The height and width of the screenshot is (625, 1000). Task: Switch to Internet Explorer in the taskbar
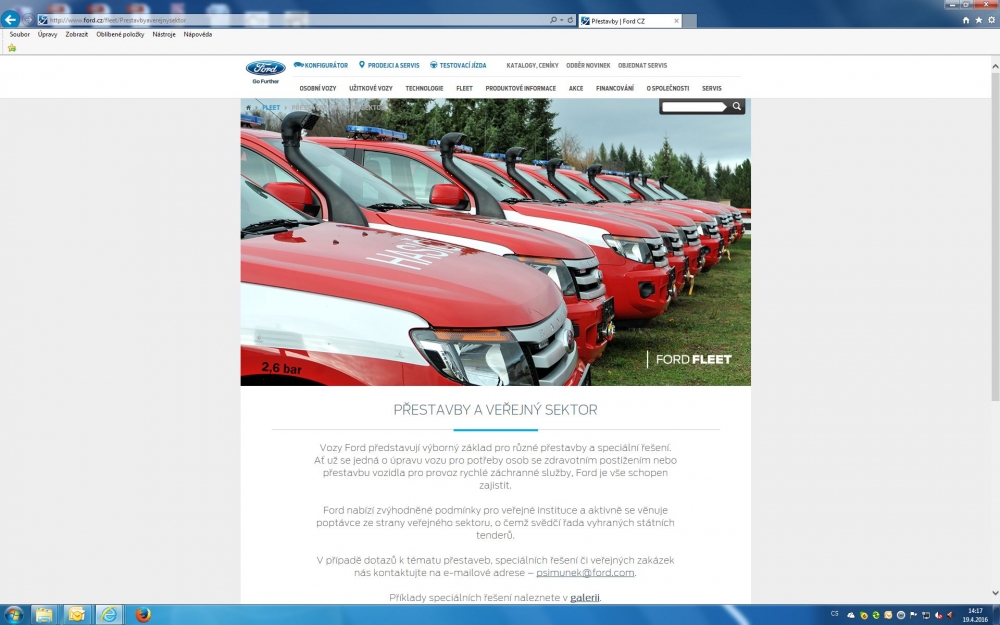[x=109, y=615]
